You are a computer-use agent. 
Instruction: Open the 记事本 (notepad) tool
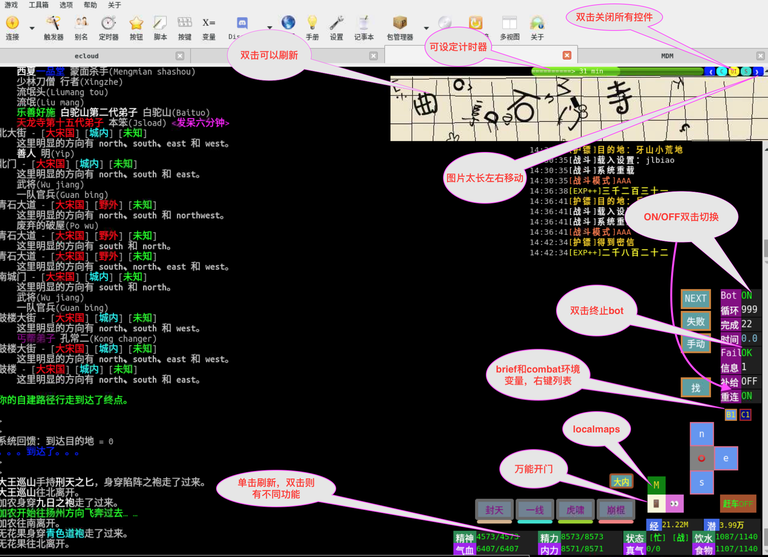point(364,25)
